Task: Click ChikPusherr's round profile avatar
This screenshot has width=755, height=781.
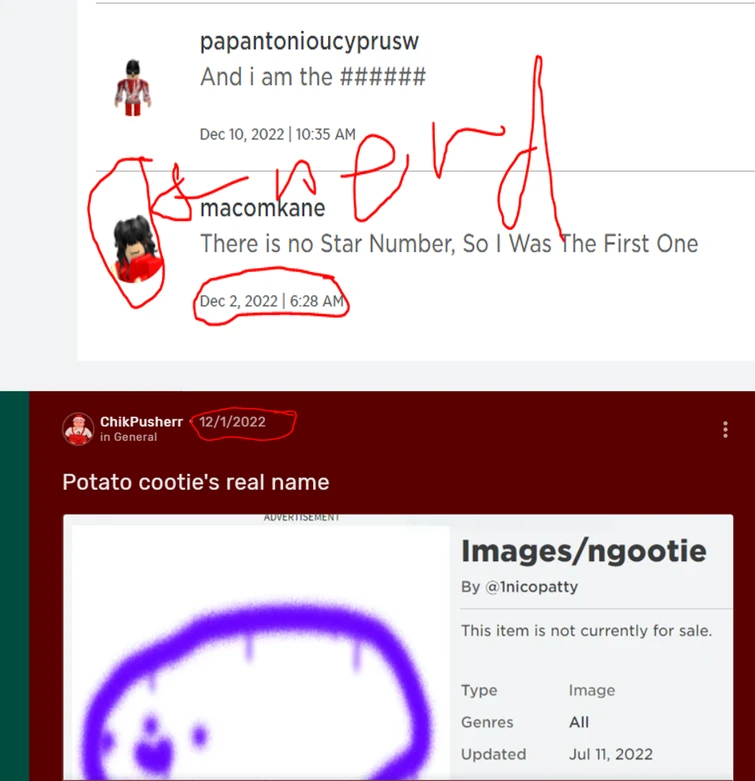Action: (78, 429)
